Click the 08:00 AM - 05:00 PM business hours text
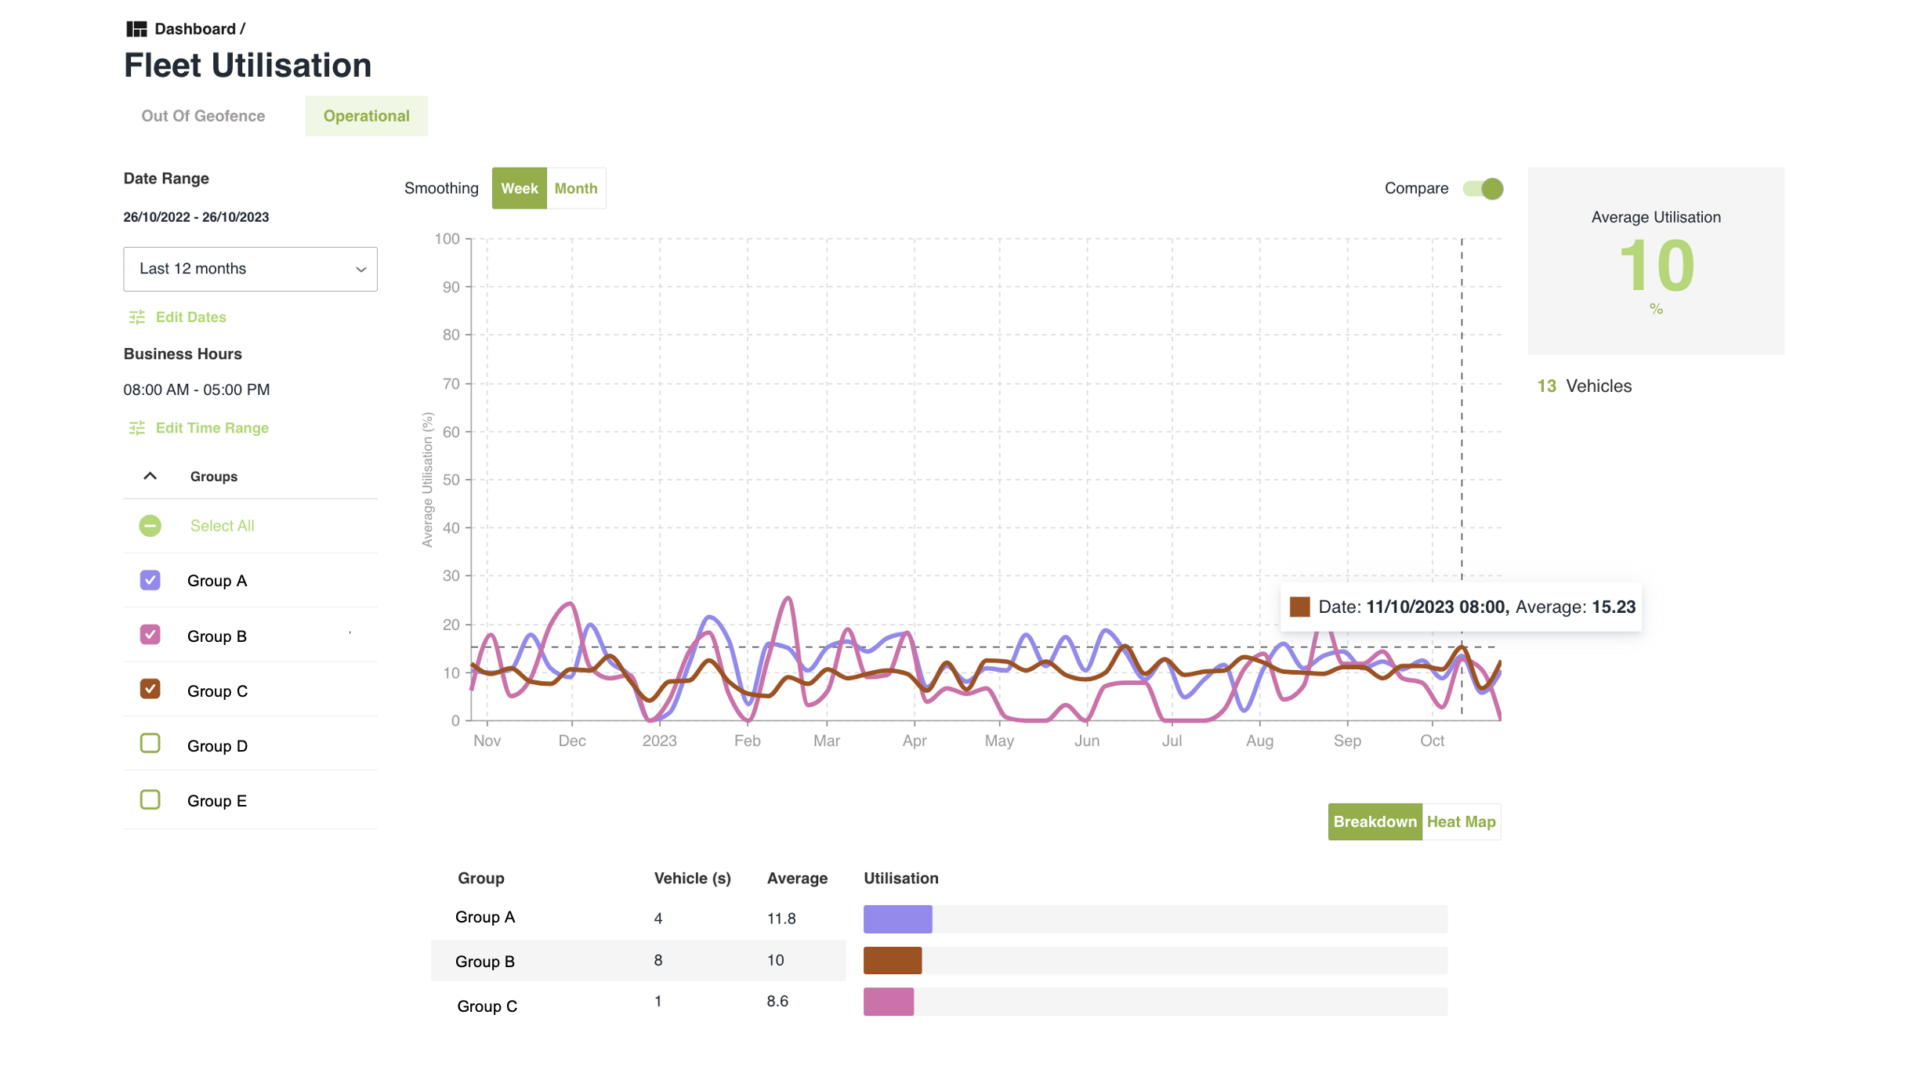Viewport: 1920px width, 1080px height. (196, 390)
